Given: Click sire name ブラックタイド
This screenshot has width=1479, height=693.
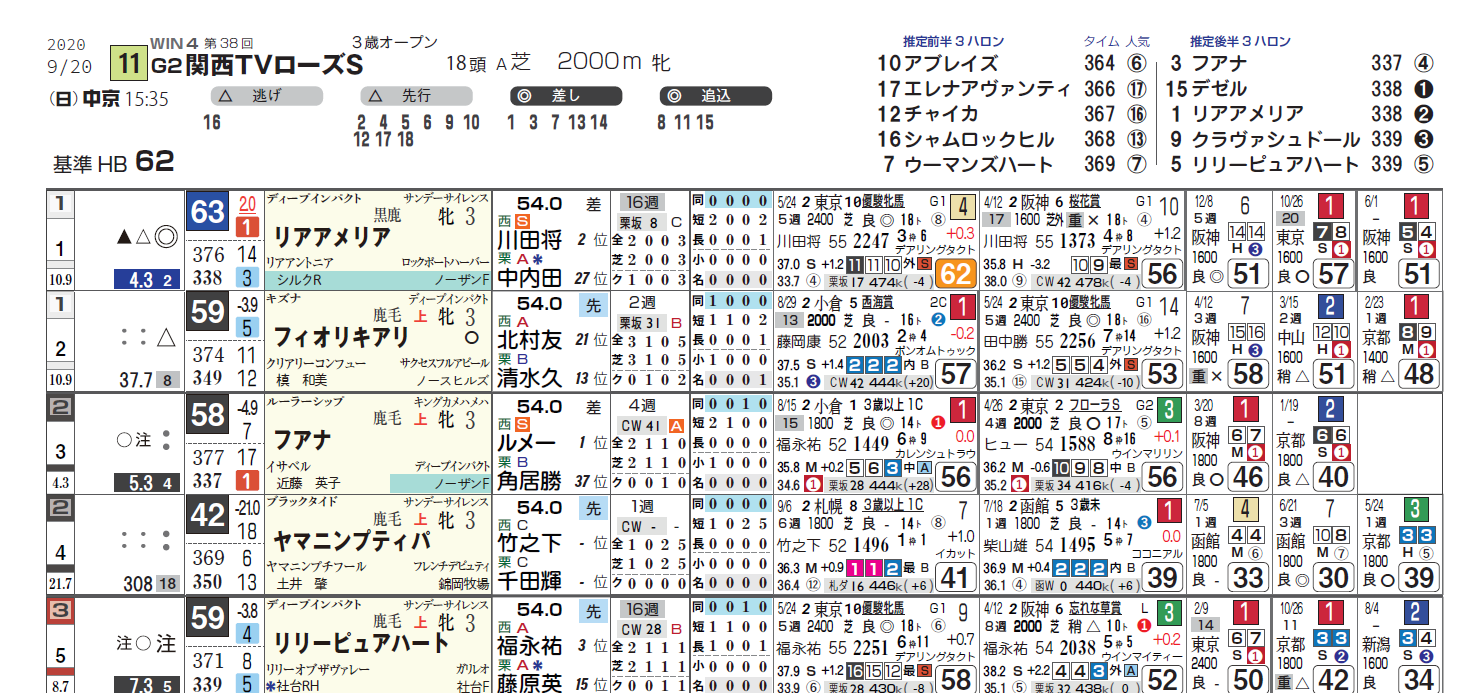Looking at the screenshot, I should [x=299, y=502].
